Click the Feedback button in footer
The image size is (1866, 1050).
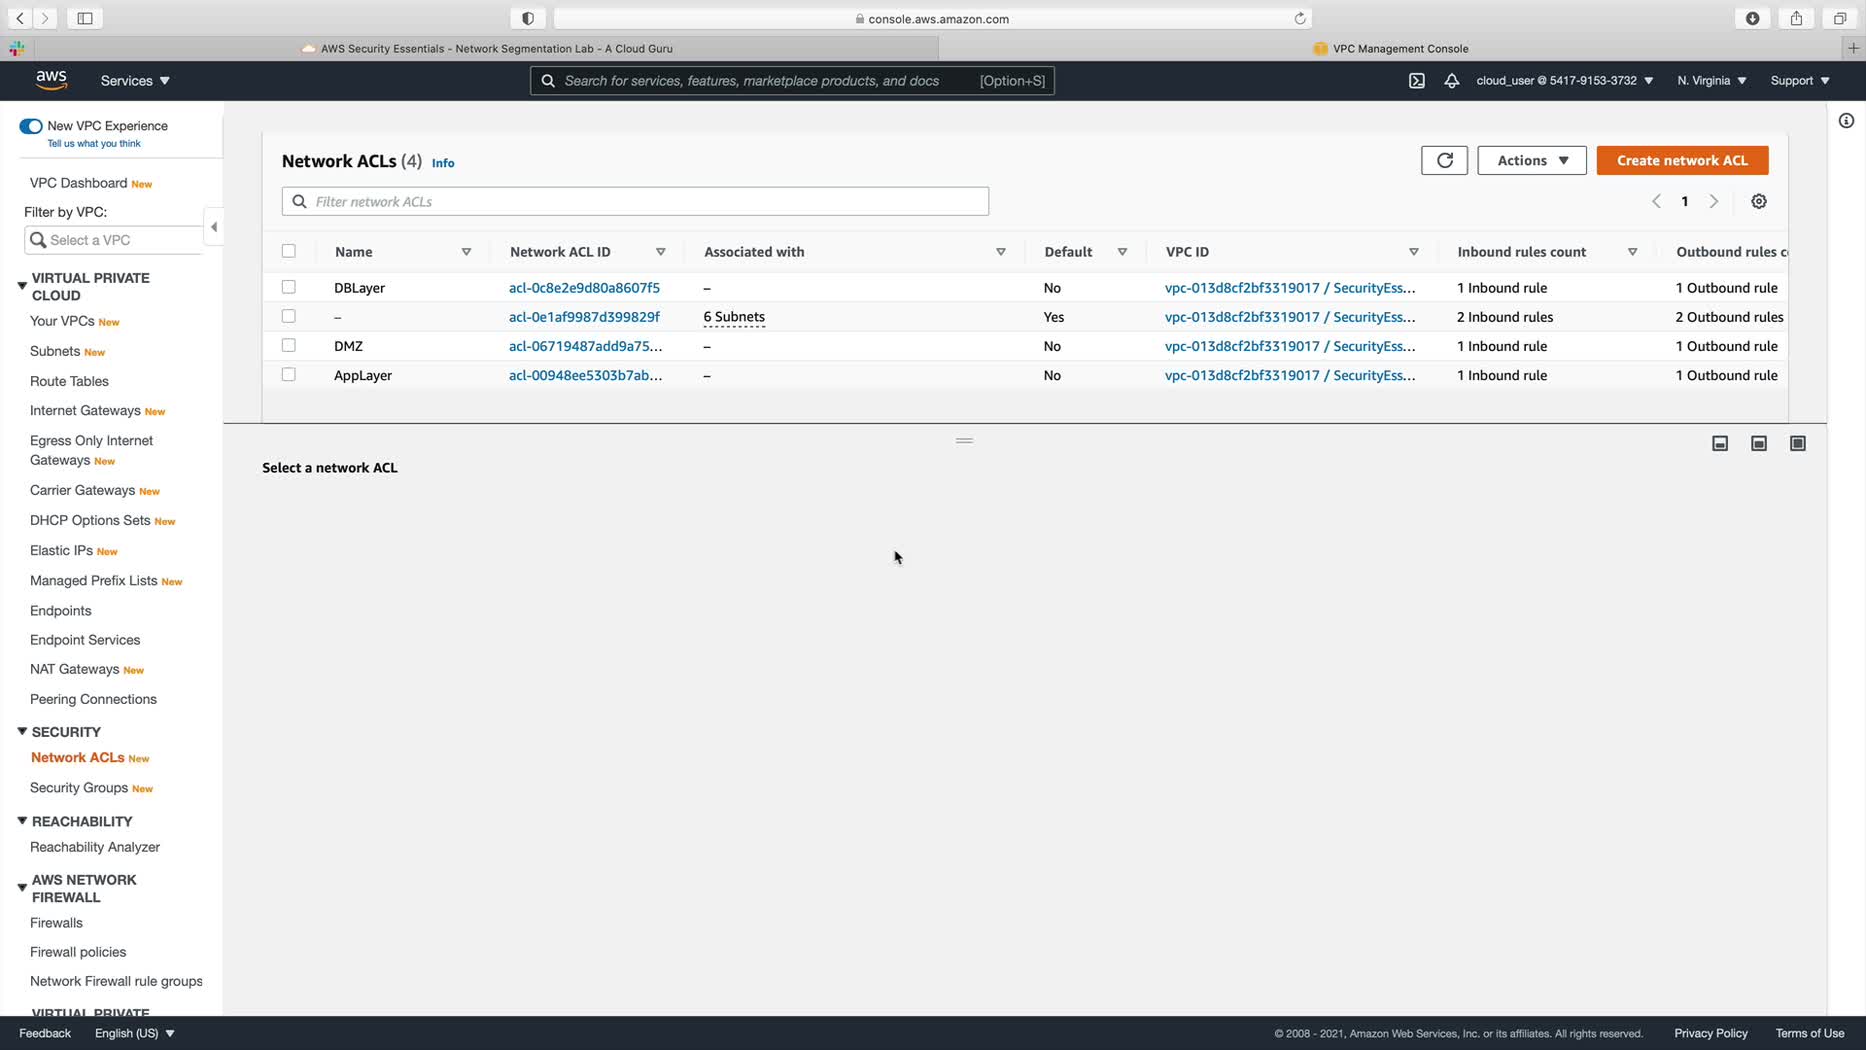tap(45, 1034)
